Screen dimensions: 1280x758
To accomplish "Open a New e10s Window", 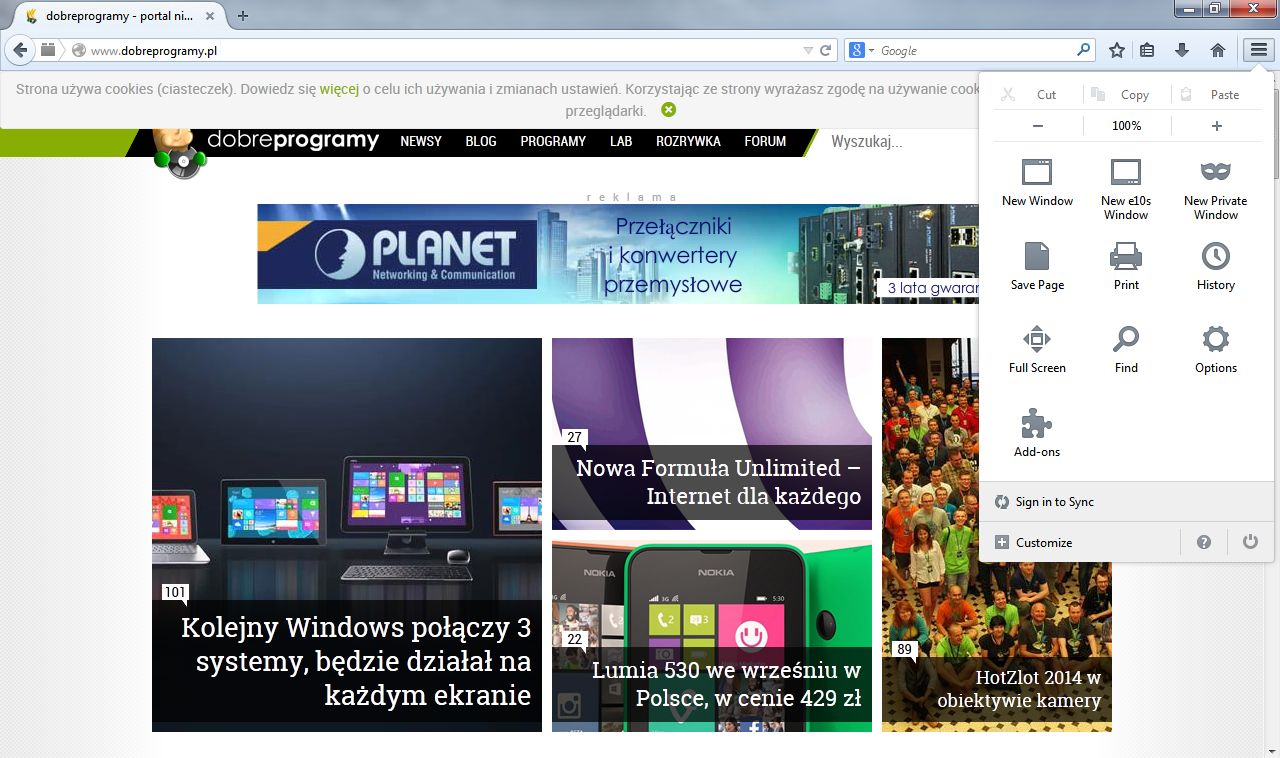I will click(1126, 188).
